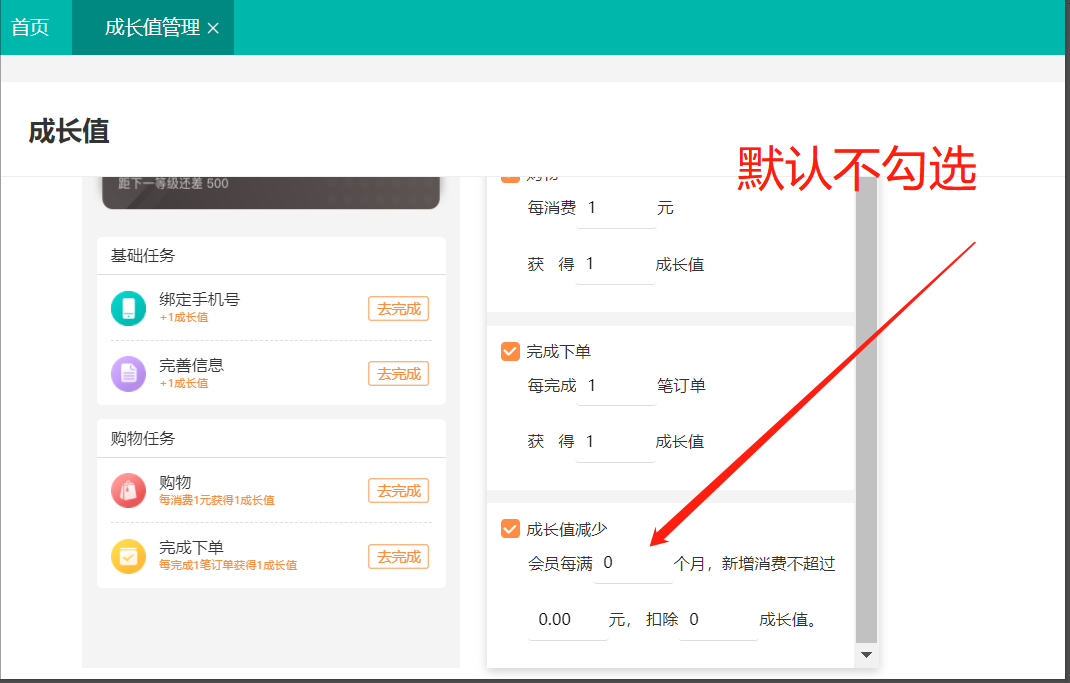Screen dimensions: 1070x683
Task: Click the purple document icon for 完善信息
Action: pos(128,374)
